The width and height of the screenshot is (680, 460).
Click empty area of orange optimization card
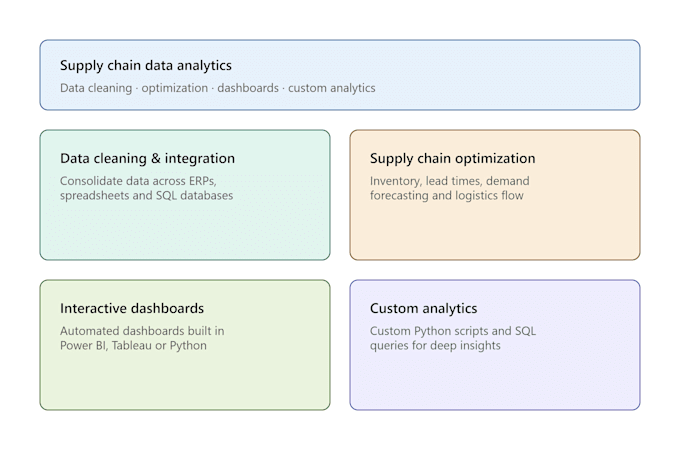495,232
